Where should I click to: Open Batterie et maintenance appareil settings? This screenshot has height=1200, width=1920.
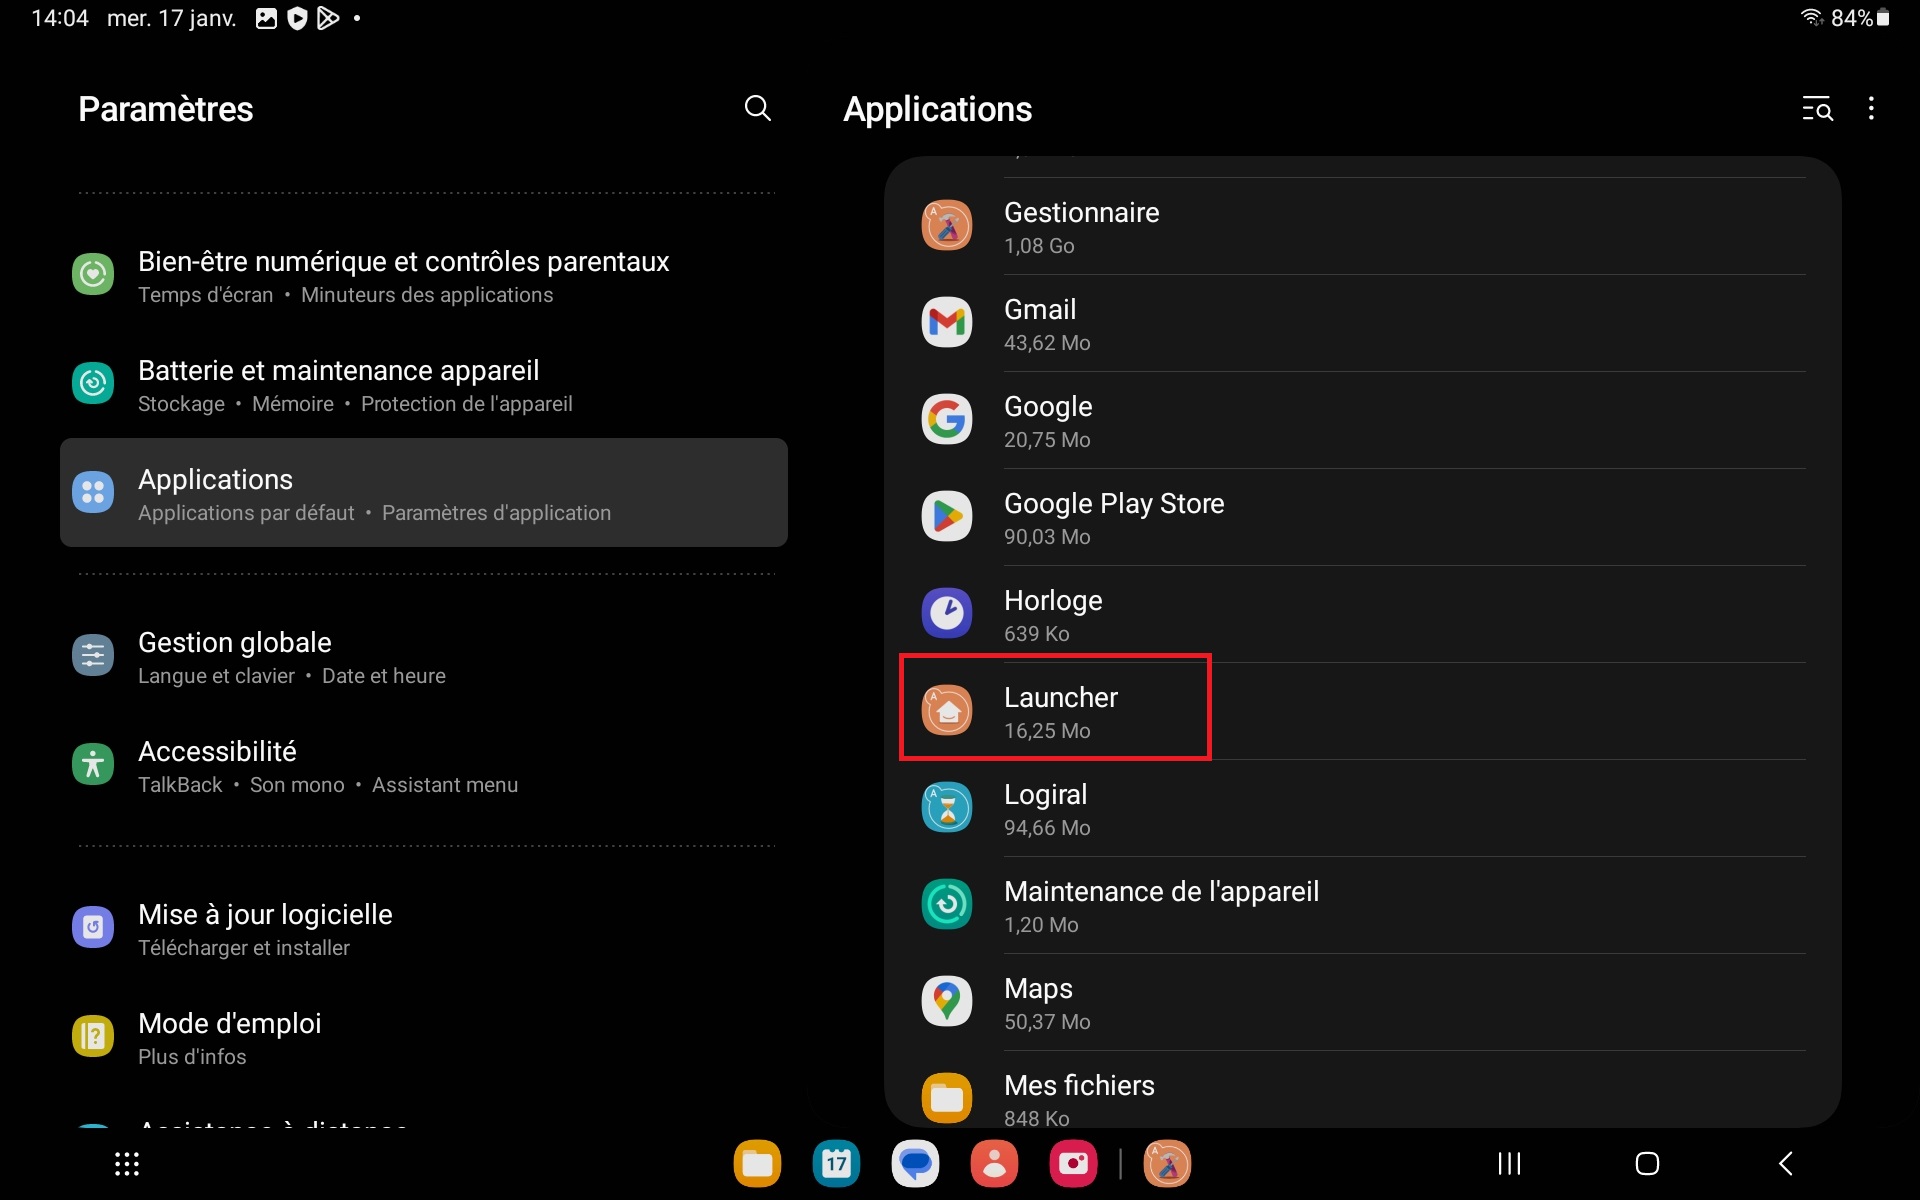(424, 384)
